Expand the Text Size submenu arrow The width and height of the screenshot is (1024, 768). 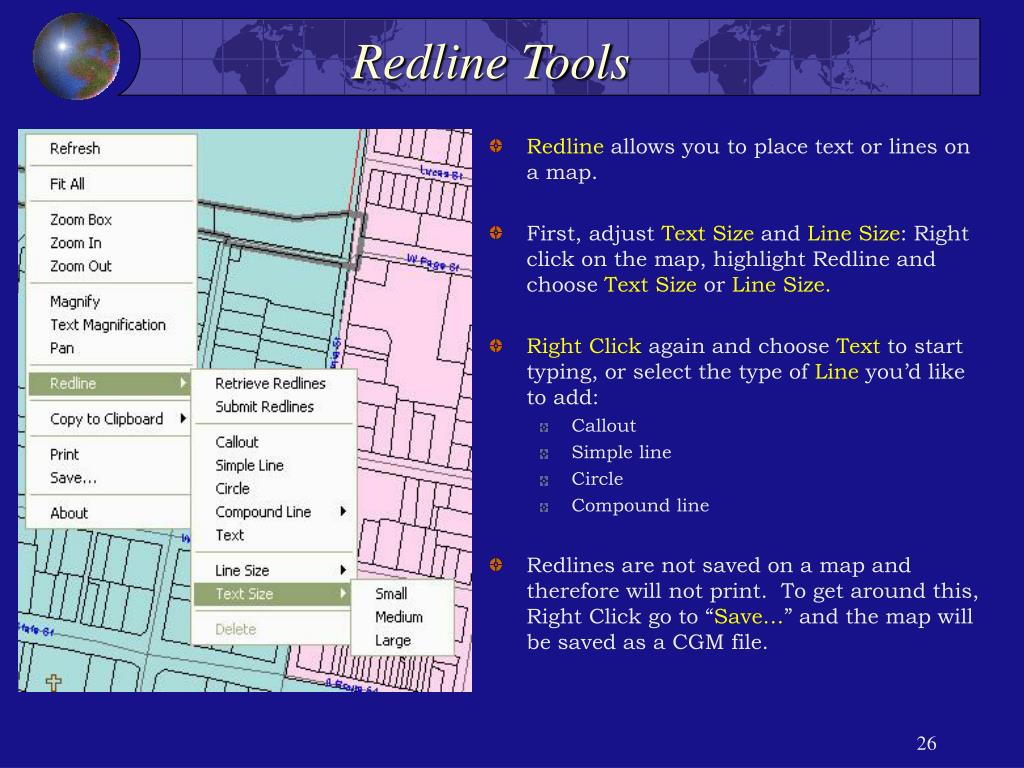(343, 594)
